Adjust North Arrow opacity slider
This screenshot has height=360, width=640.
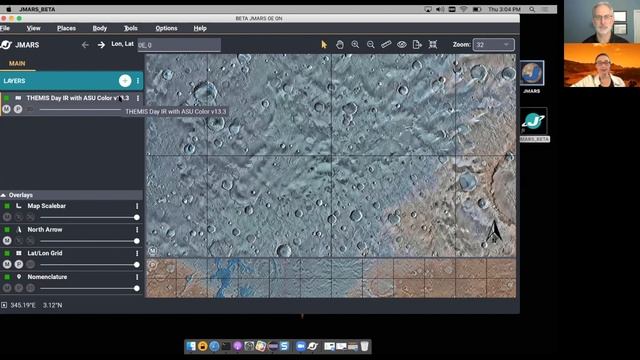coord(88,241)
